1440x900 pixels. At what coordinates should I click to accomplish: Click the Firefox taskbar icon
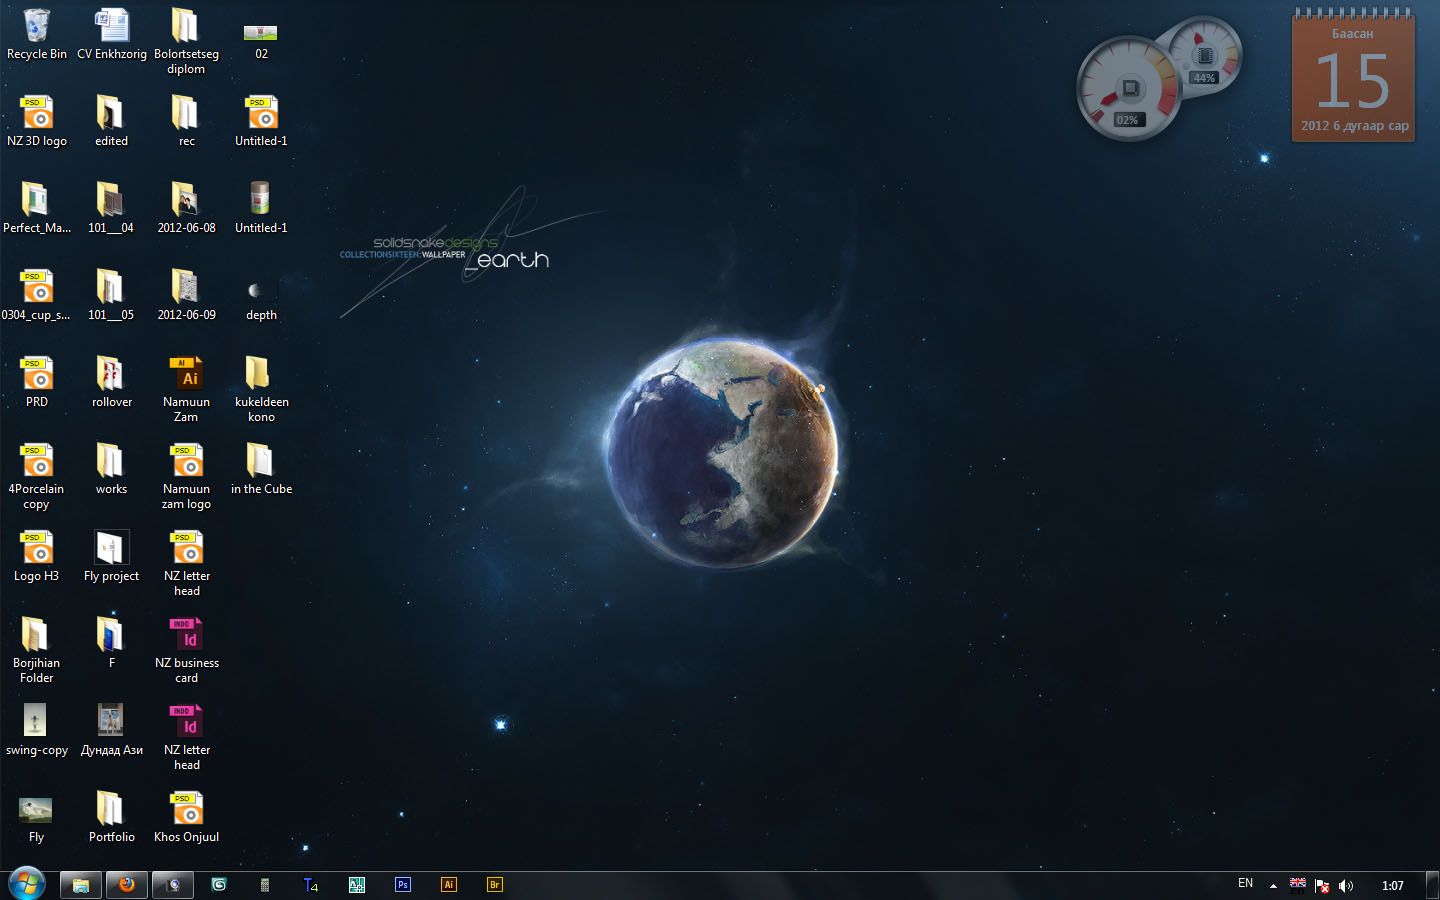tap(127, 885)
